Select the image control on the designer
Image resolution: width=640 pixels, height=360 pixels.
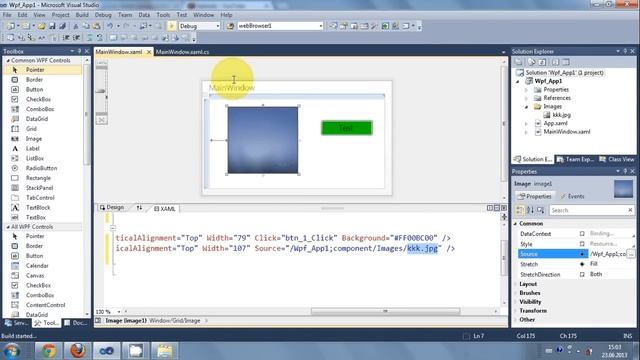coord(263,140)
